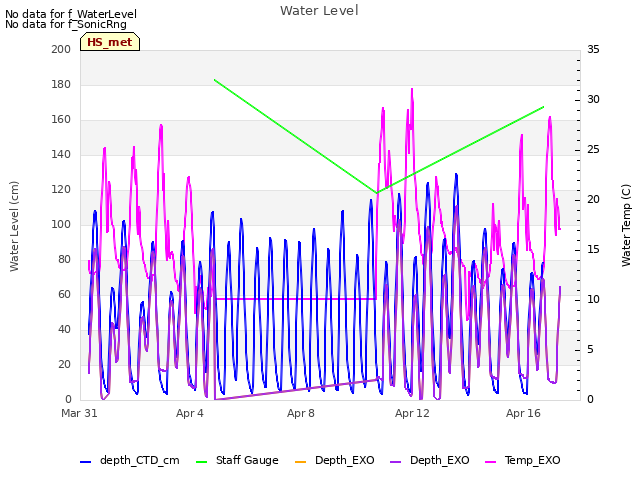Image resolution: width=640 pixels, height=480 pixels.
Task: Click the Water Level chart title
Action: tap(319, 11)
